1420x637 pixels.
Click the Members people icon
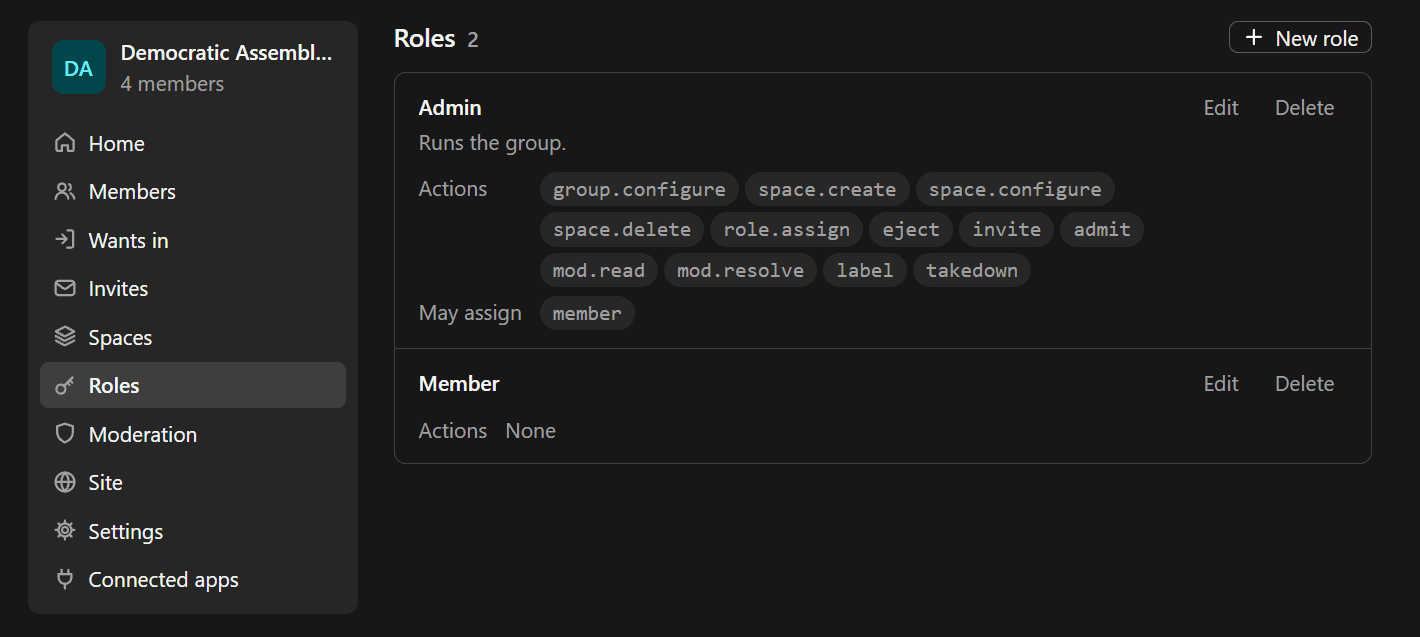65,191
